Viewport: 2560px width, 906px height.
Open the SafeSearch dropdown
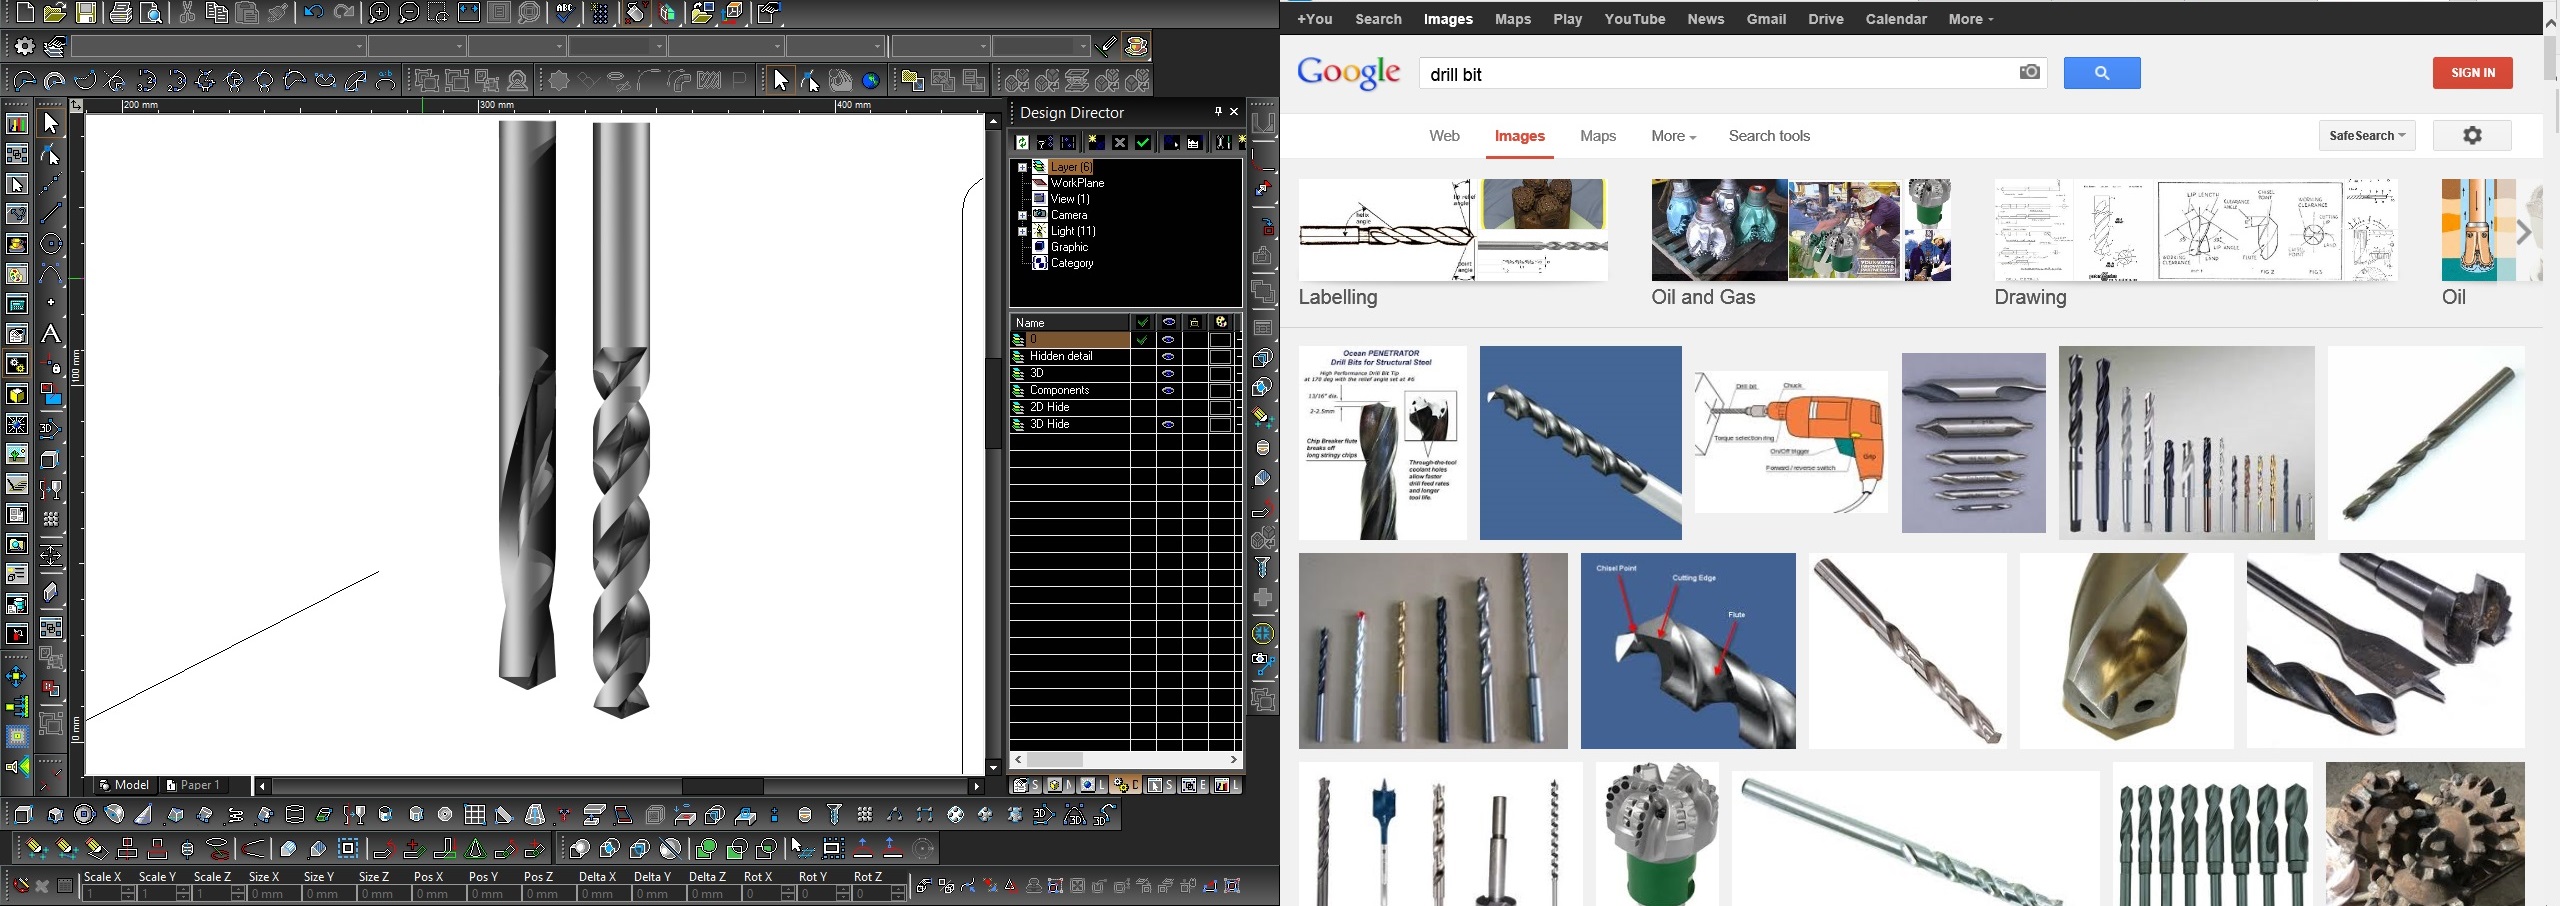tap(2367, 135)
